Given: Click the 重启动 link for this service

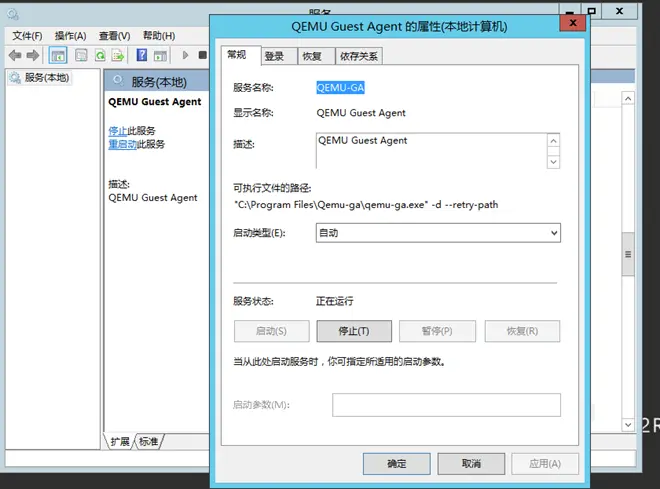Looking at the screenshot, I should (x=122, y=144).
